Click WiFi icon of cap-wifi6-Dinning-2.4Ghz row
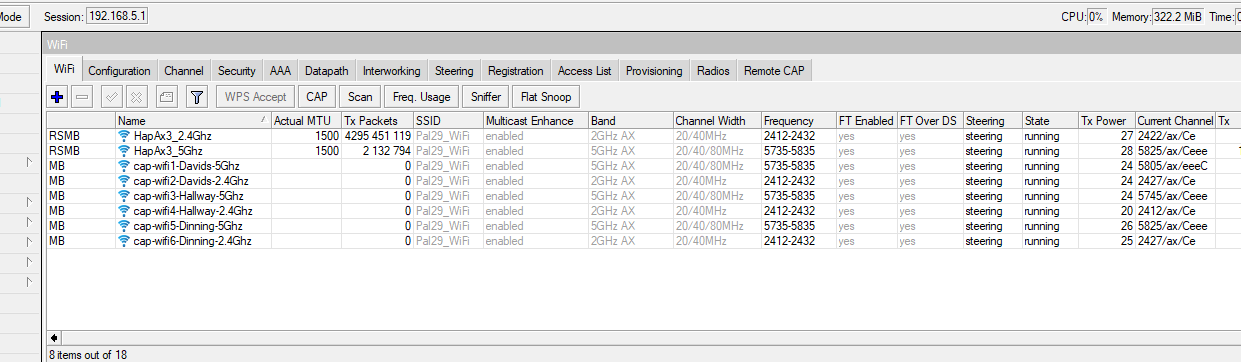1241x362 pixels. [124, 241]
